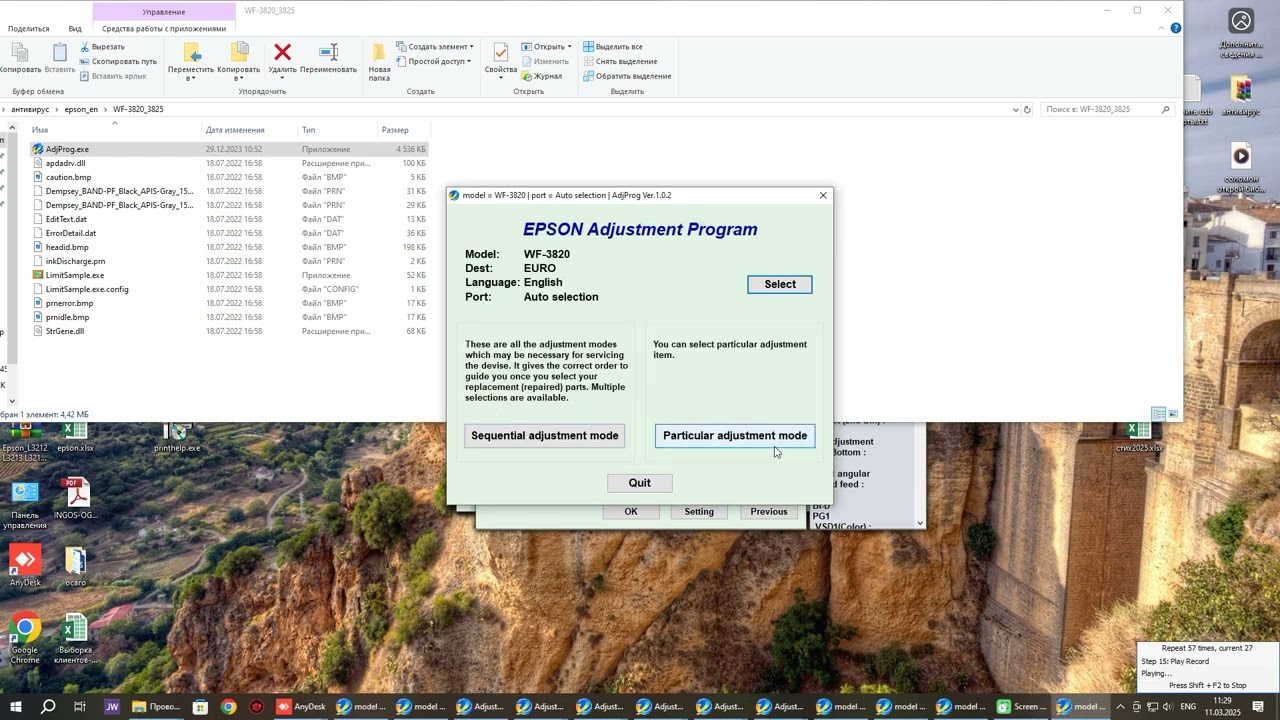This screenshot has width=1280, height=720.
Task: Click the refresh icon beside the address bar
Action: (x=1027, y=109)
